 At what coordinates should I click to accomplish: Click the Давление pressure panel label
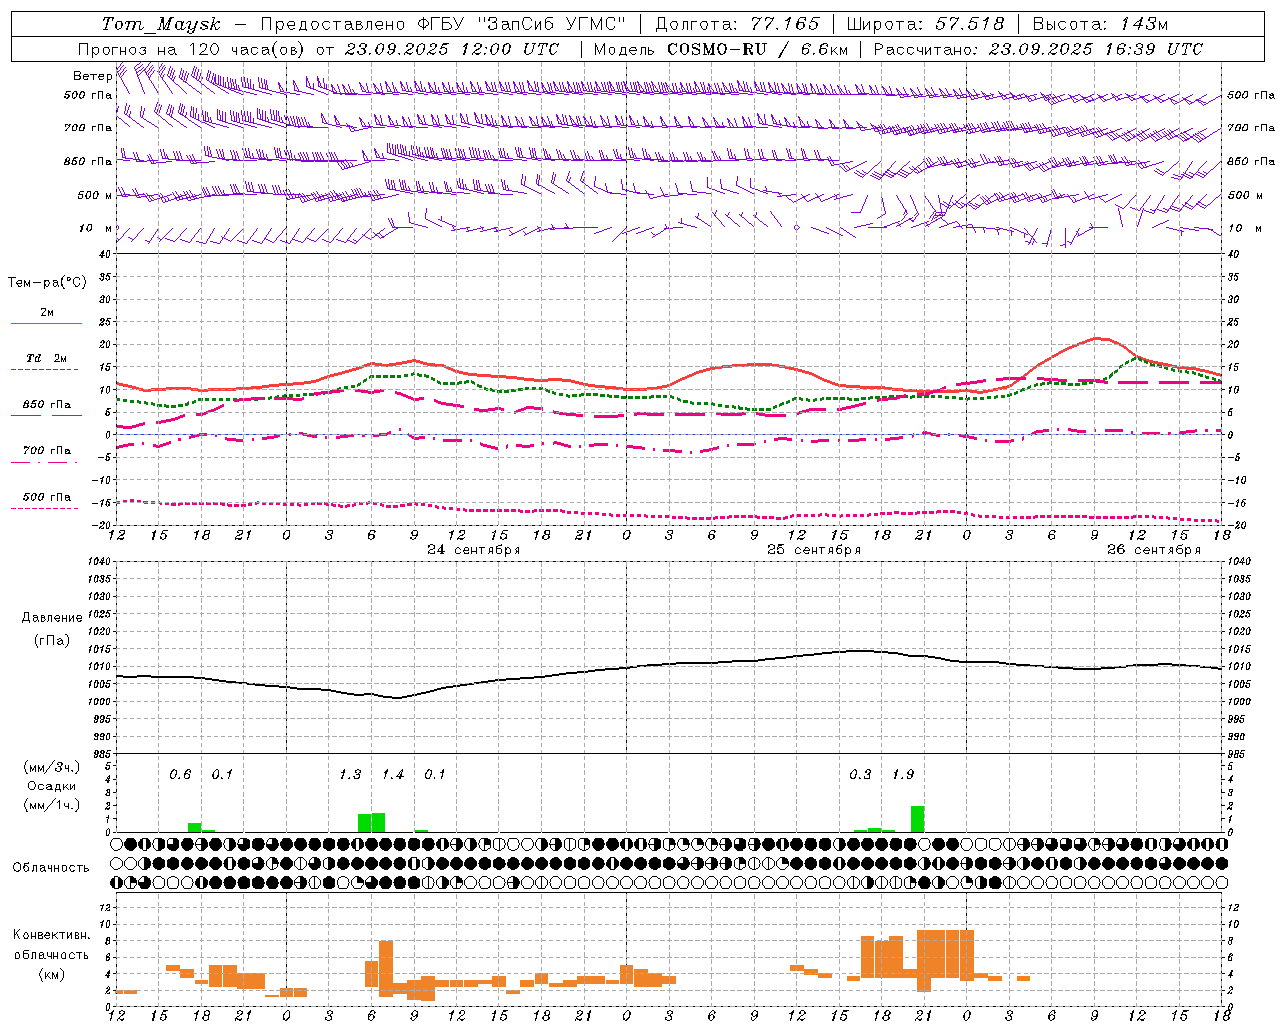click(52, 618)
